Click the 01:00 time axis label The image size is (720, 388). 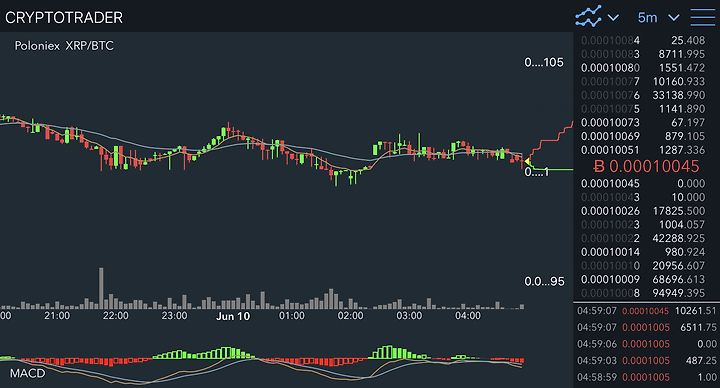(x=292, y=316)
